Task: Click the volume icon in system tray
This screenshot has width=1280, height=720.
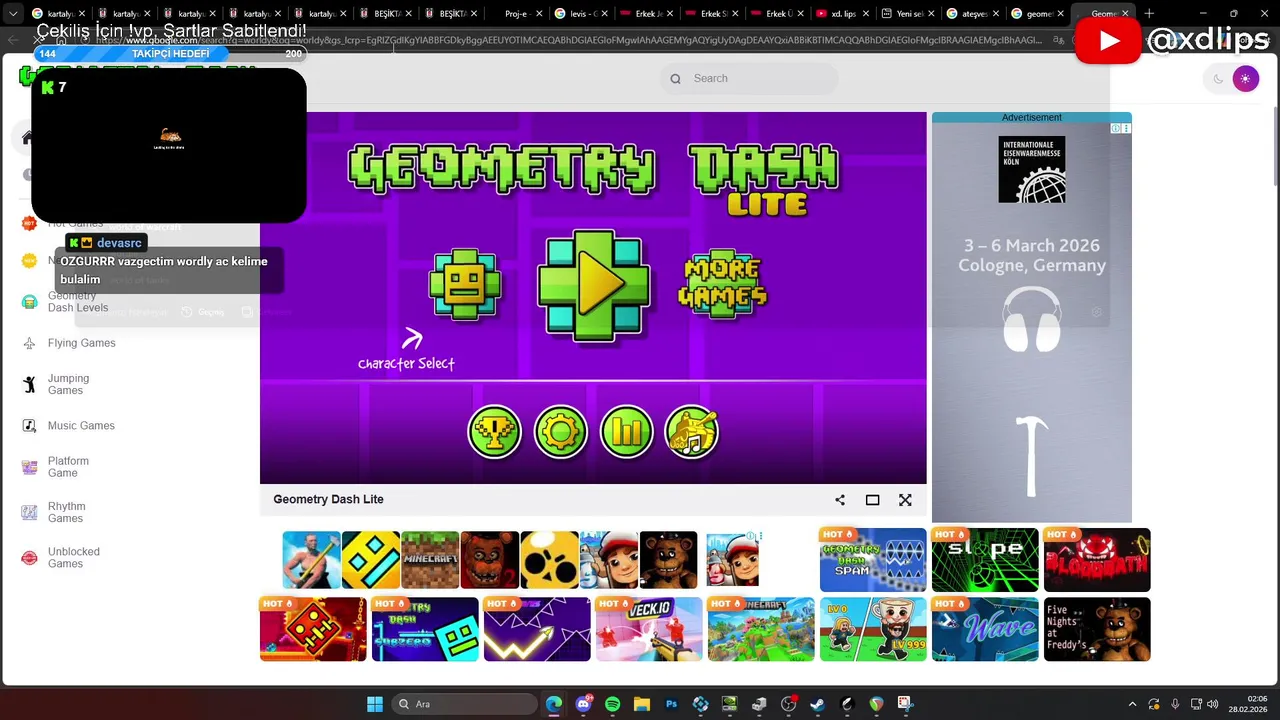Action: pos(1213,704)
